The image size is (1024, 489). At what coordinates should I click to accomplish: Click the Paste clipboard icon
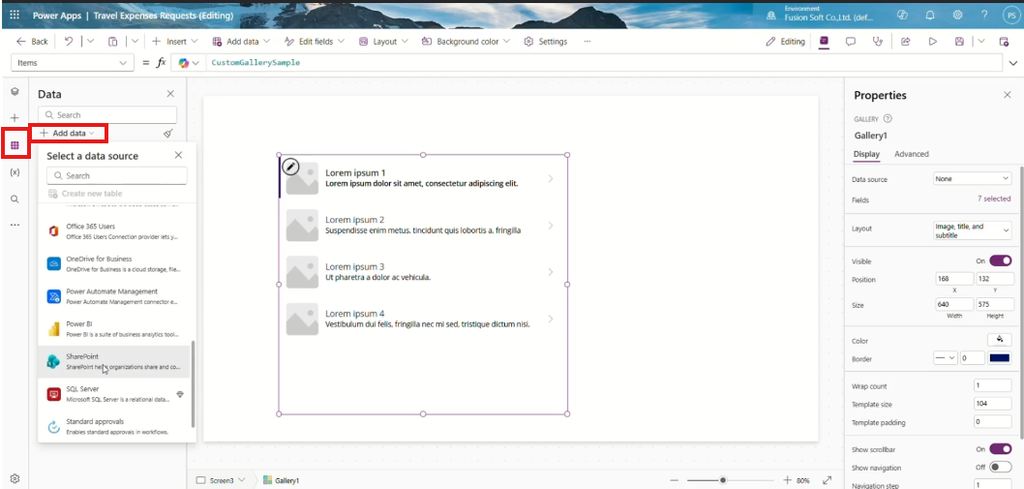[x=112, y=41]
